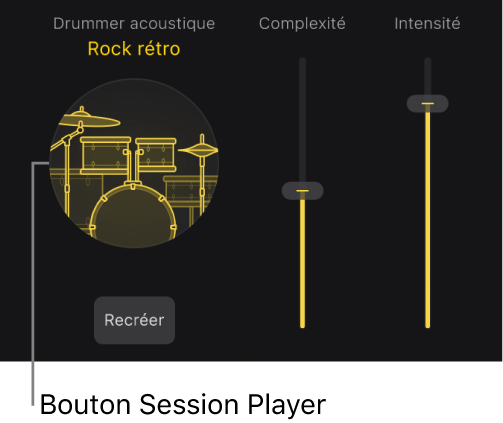Screen dimensions: 503x423
Task: Click the Bouton Session Player caption text
Action: [183, 405]
